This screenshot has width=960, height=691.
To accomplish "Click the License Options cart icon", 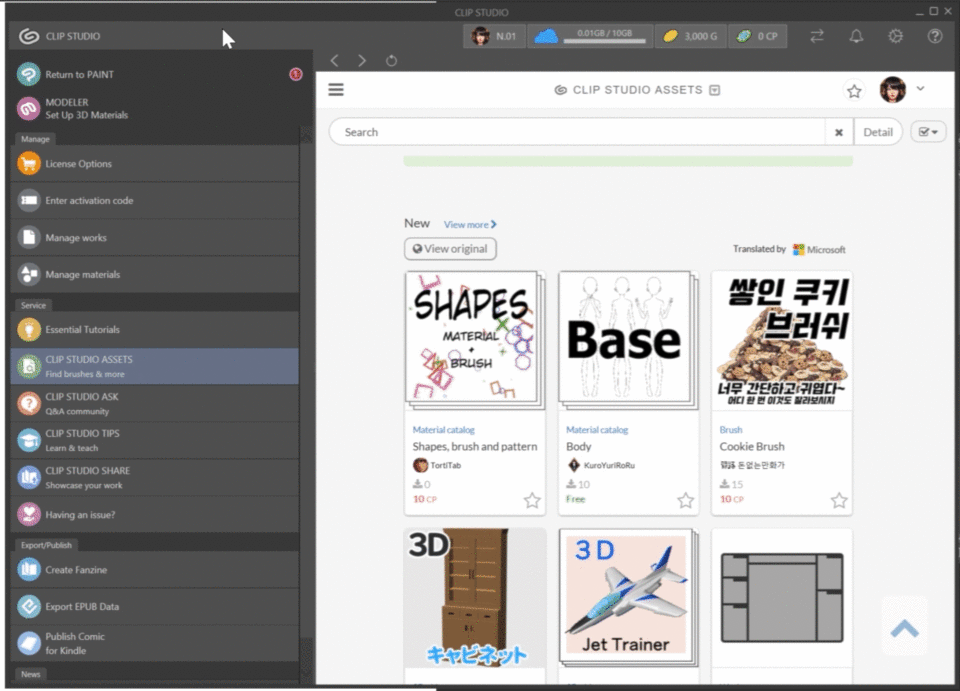I will [28, 163].
